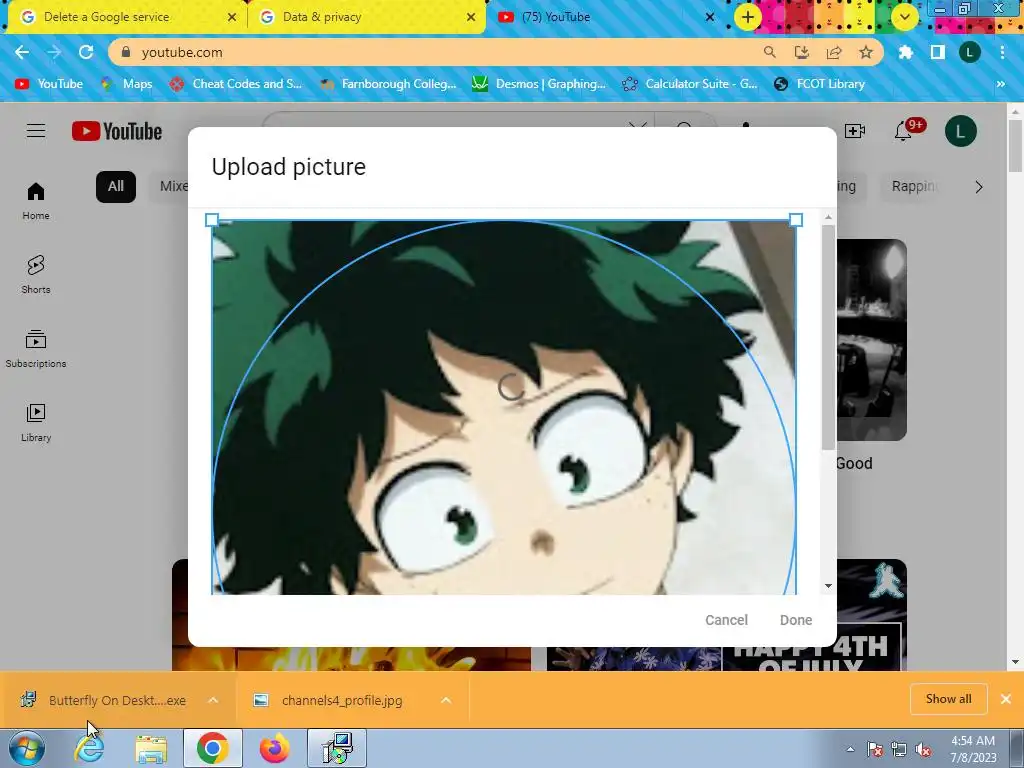Click the zoom magnifier icon in address bar

pyautogui.click(x=770, y=52)
